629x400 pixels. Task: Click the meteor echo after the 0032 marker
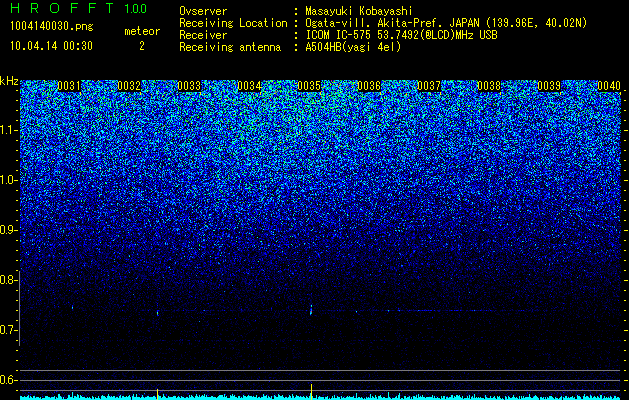(x=158, y=313)
